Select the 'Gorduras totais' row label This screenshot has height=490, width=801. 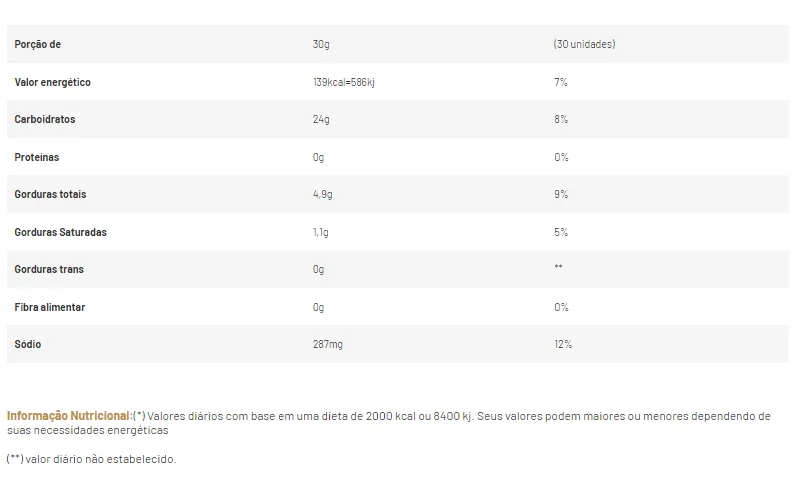[x=50, y=195]
